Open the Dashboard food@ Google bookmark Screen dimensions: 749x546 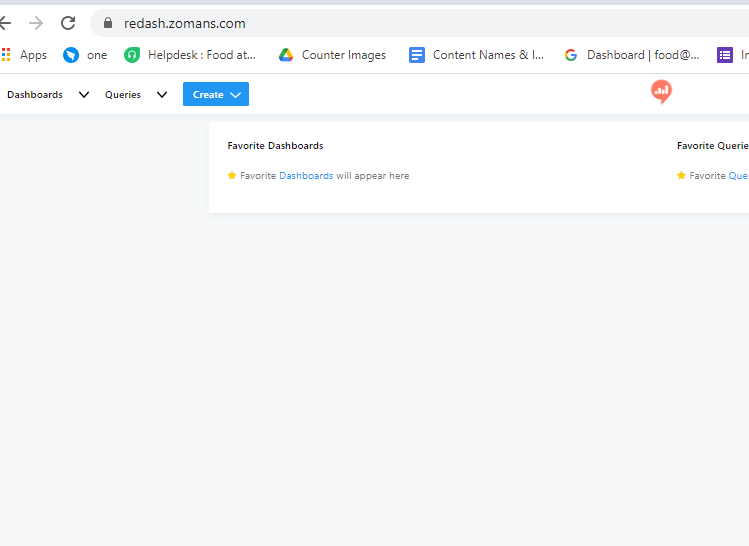point(631,55)
